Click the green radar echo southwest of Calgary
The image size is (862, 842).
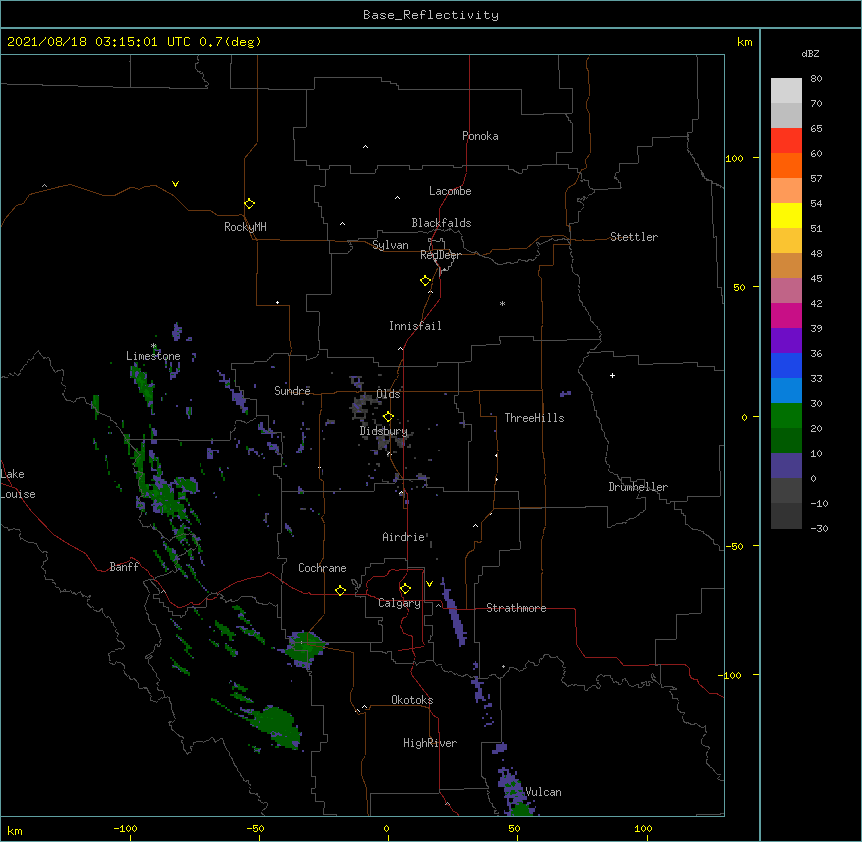(x=304, y=648)
